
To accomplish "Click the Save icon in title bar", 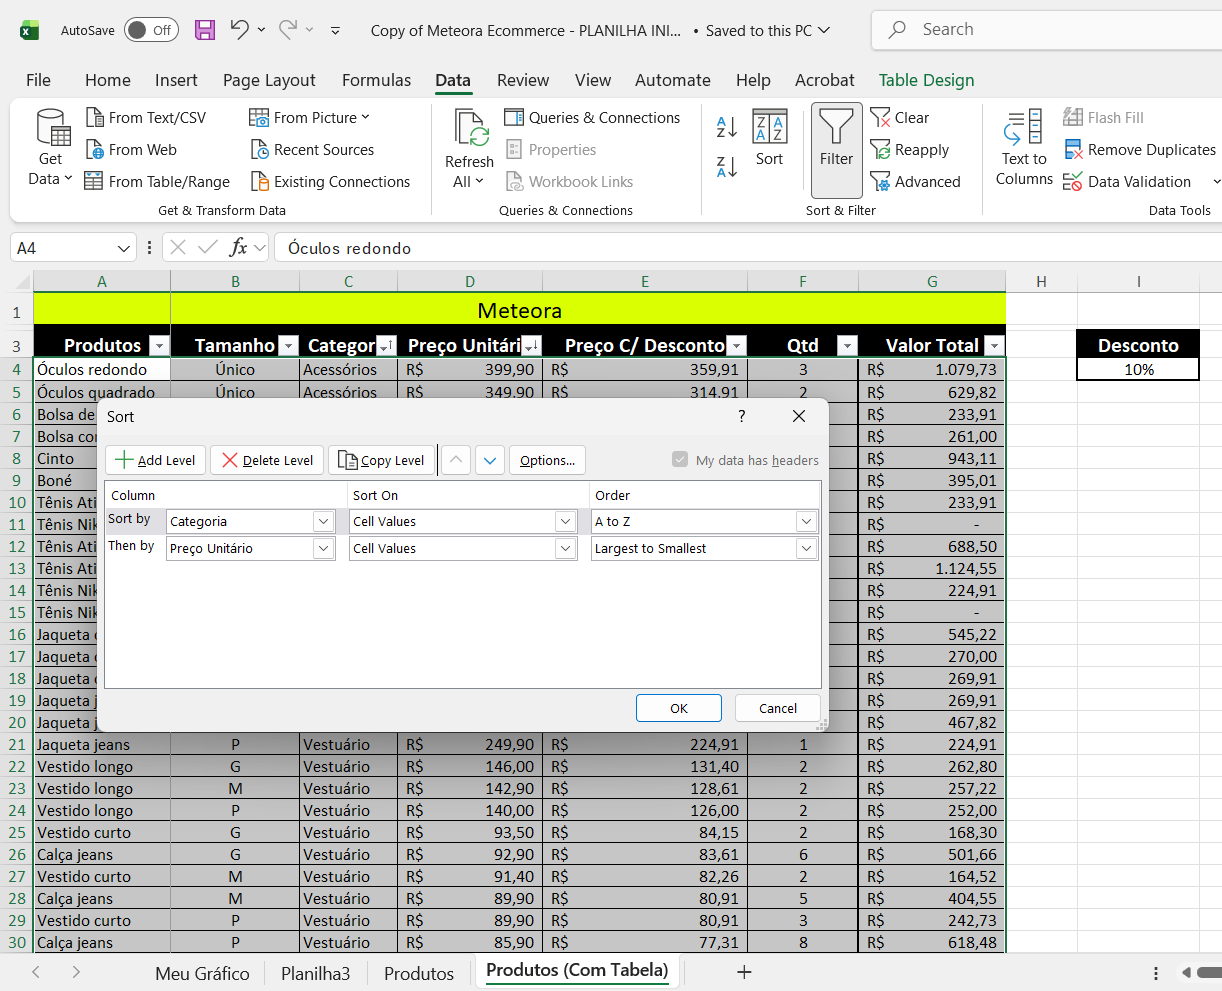I will coord(205,30).
